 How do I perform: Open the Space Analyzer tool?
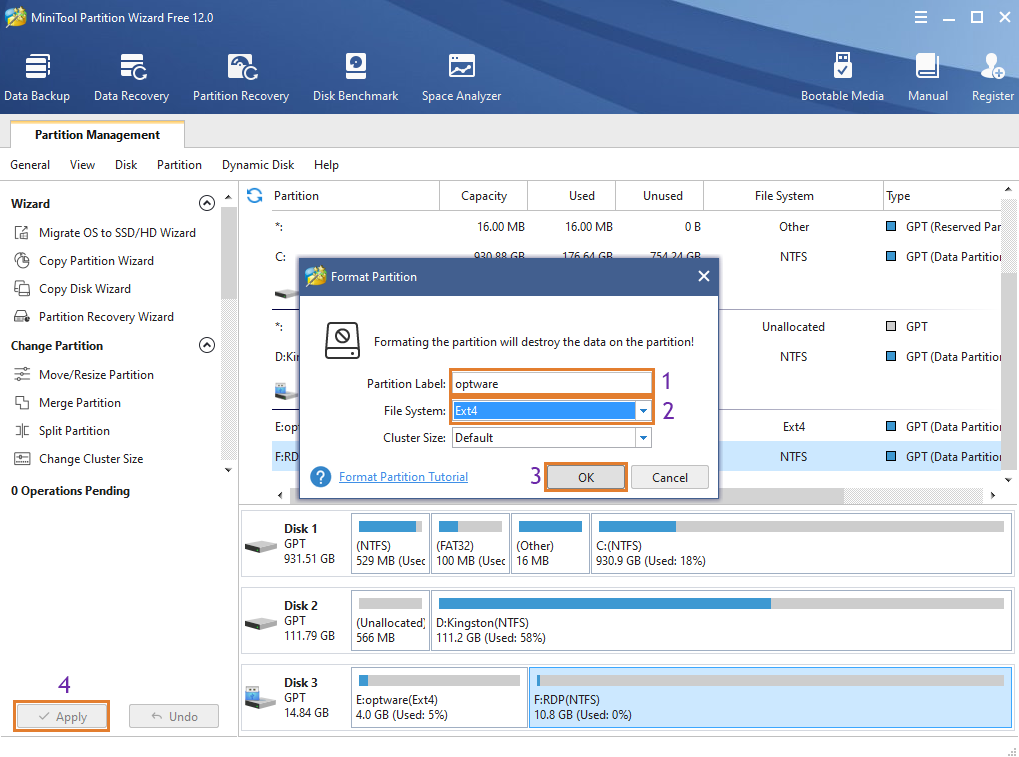click(461, 77)
